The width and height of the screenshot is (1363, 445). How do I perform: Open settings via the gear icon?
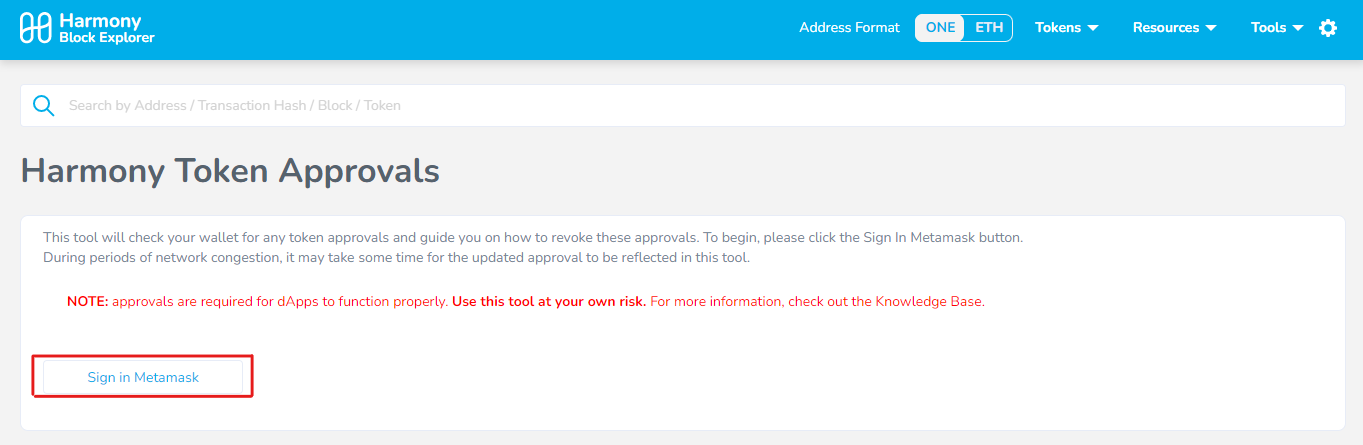pos(1328,28)
